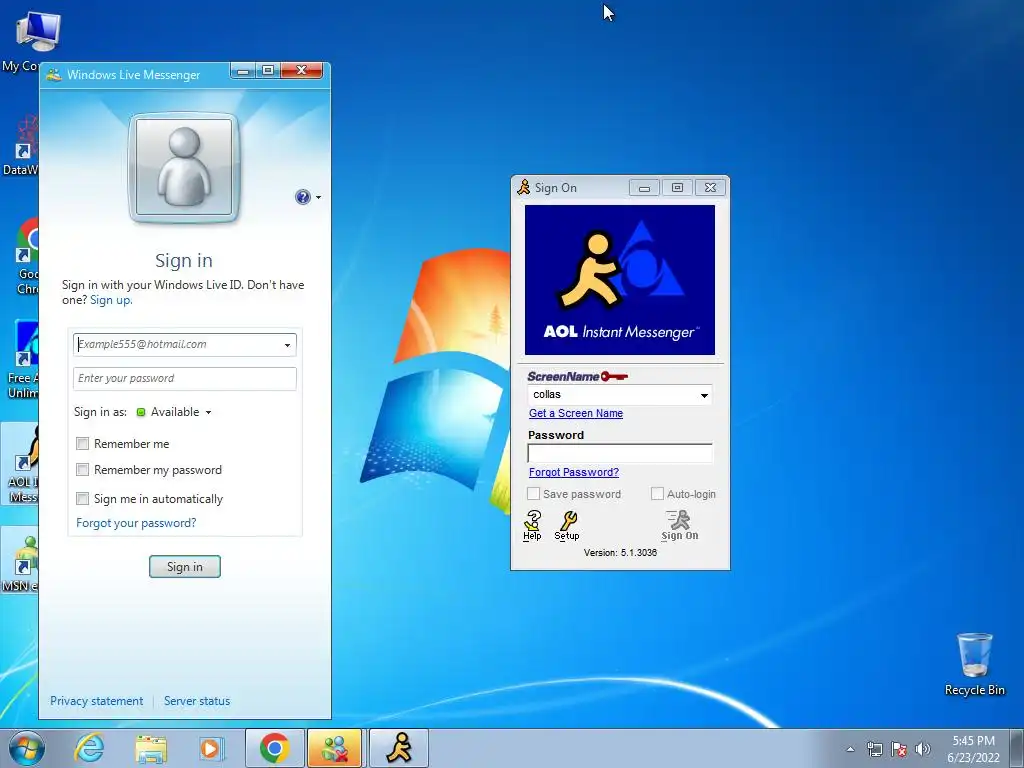The width and height of the screenshot is (1024, 768).
Task: Click the network tray icon
Action: tap(874, 749)
